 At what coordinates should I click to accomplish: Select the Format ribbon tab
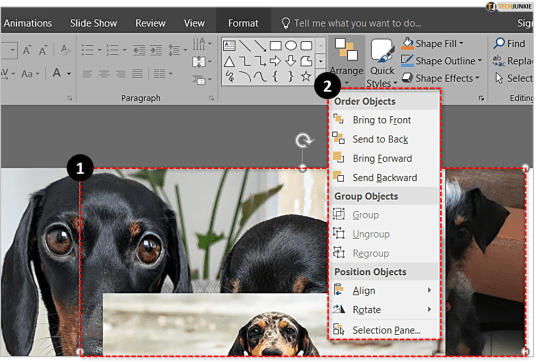pos(243,23)
